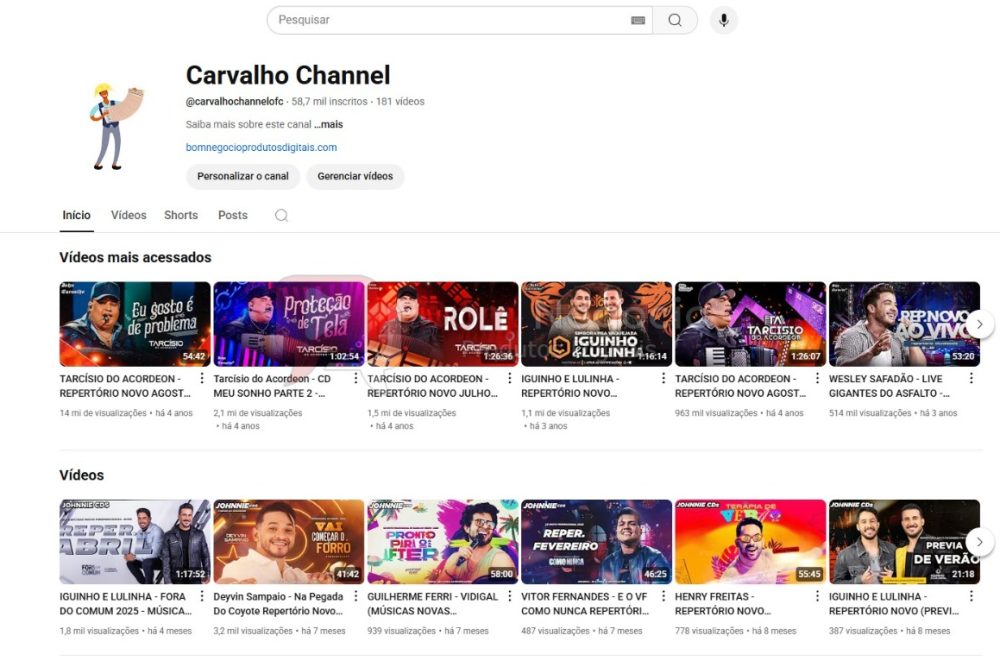Switch to the Posts tab
This screenshot has height=667, width=1000.
pyautogui.click(x=233, y=216)
